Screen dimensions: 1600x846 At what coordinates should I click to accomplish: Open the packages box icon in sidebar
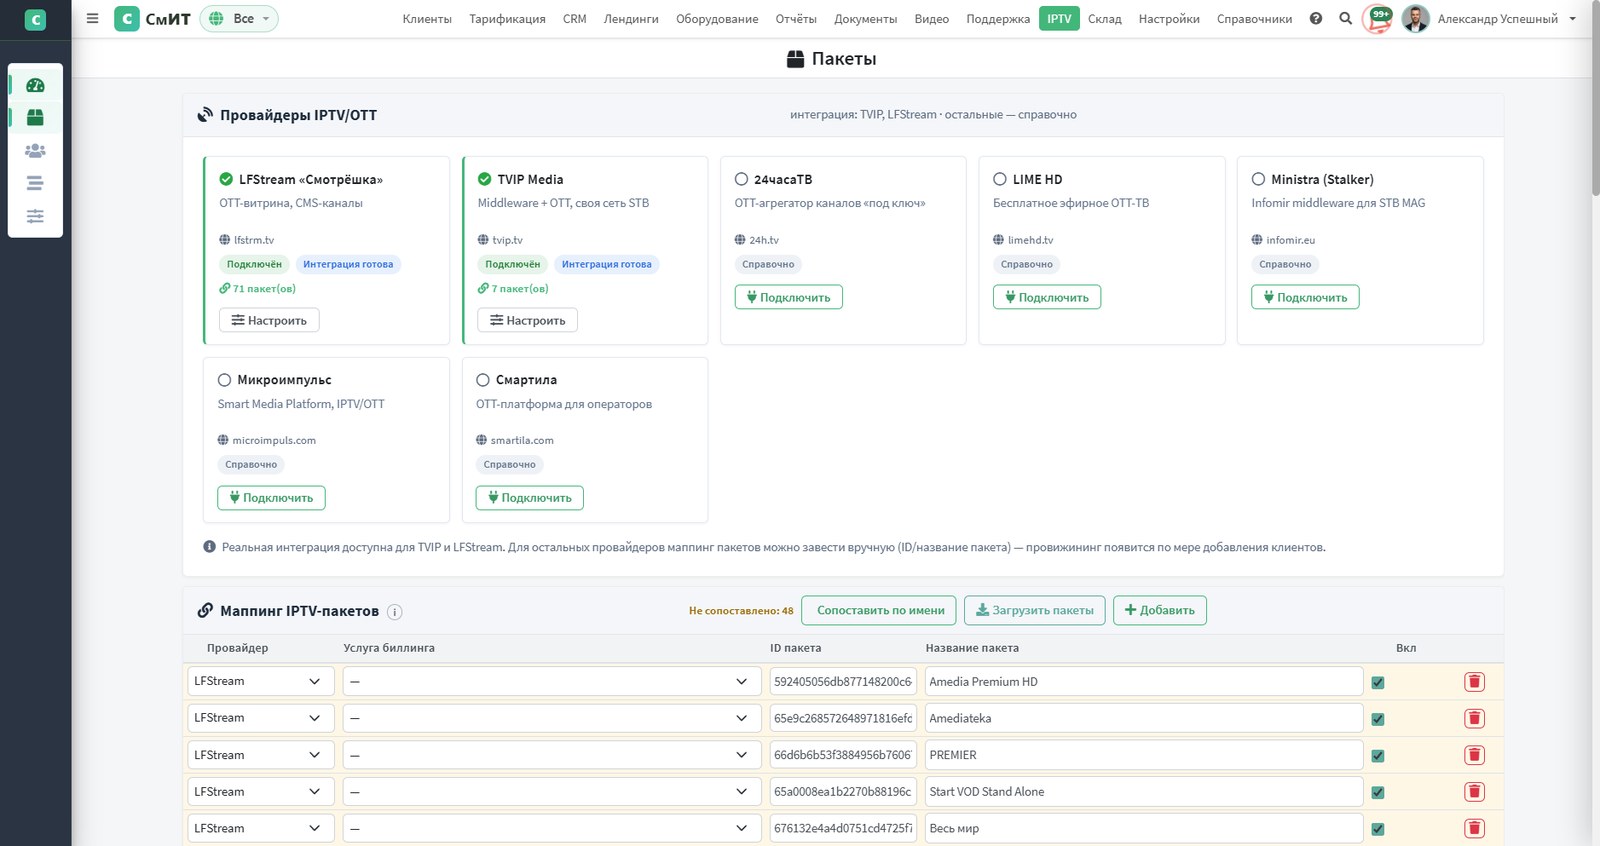coord(35,117)
